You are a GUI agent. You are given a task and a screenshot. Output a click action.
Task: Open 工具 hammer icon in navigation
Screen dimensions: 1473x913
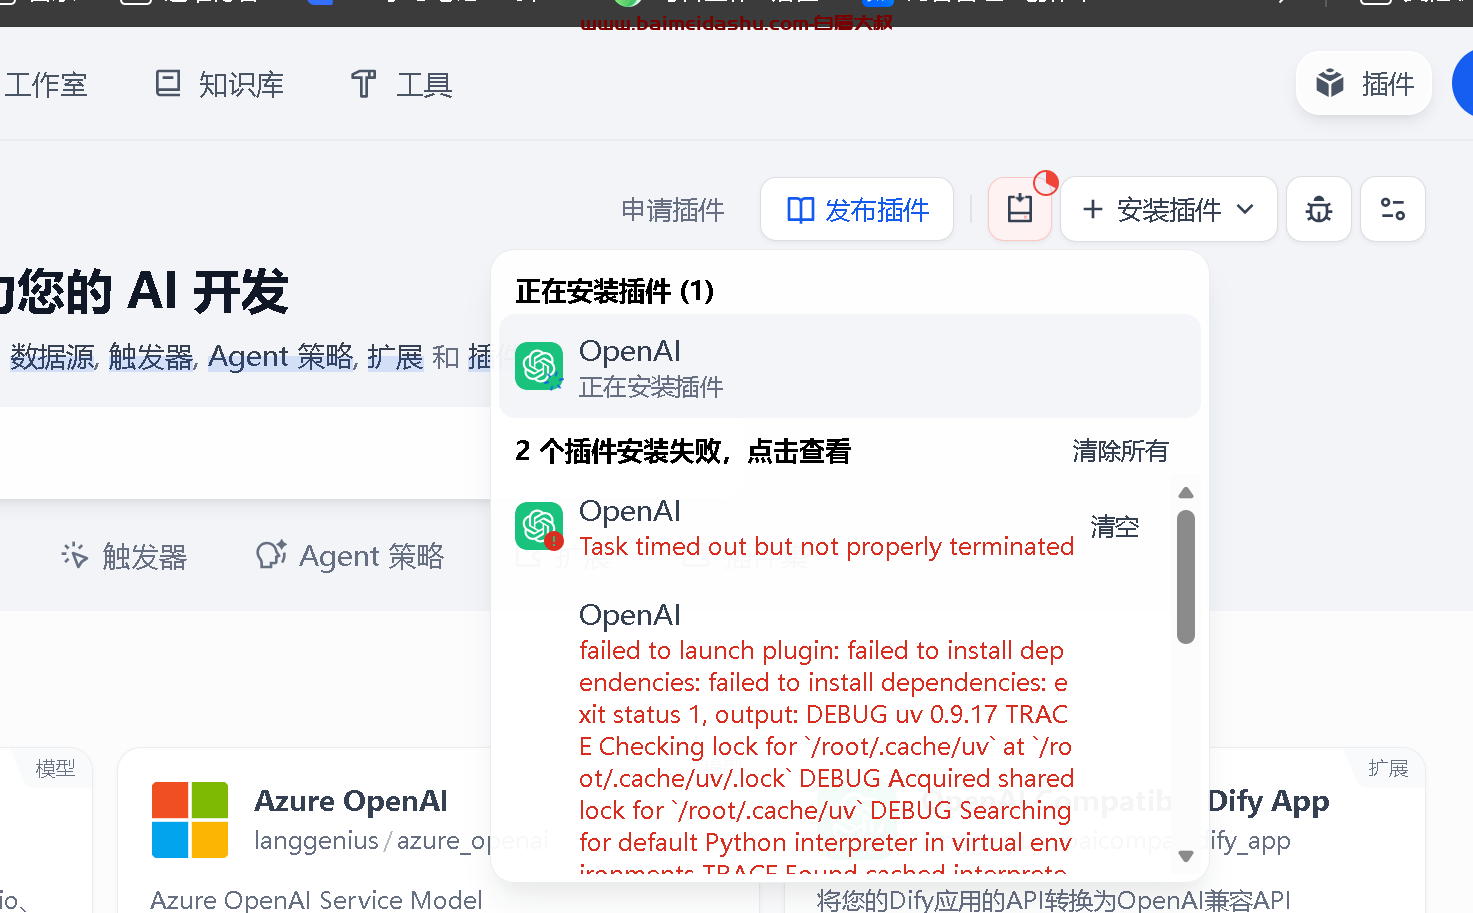[364, 84]
